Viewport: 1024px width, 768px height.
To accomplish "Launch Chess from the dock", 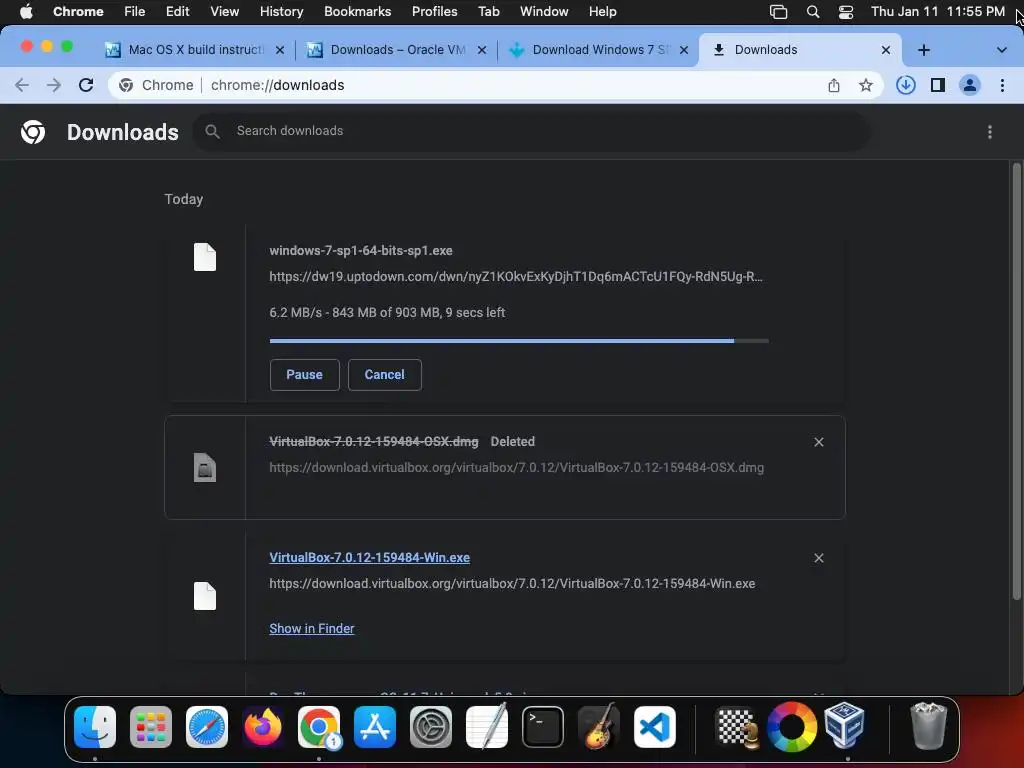I will [x=738, y=727].
